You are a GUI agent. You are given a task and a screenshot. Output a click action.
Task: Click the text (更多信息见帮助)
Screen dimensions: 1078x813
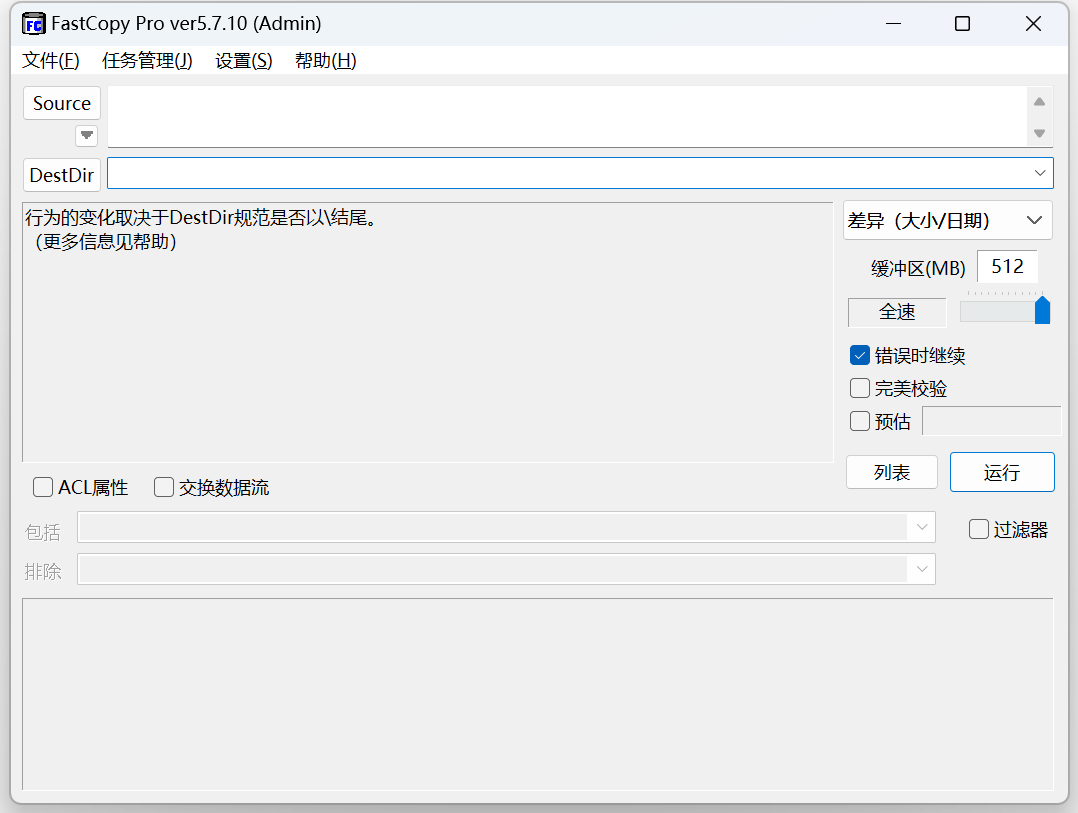click(x=106, y=242)
